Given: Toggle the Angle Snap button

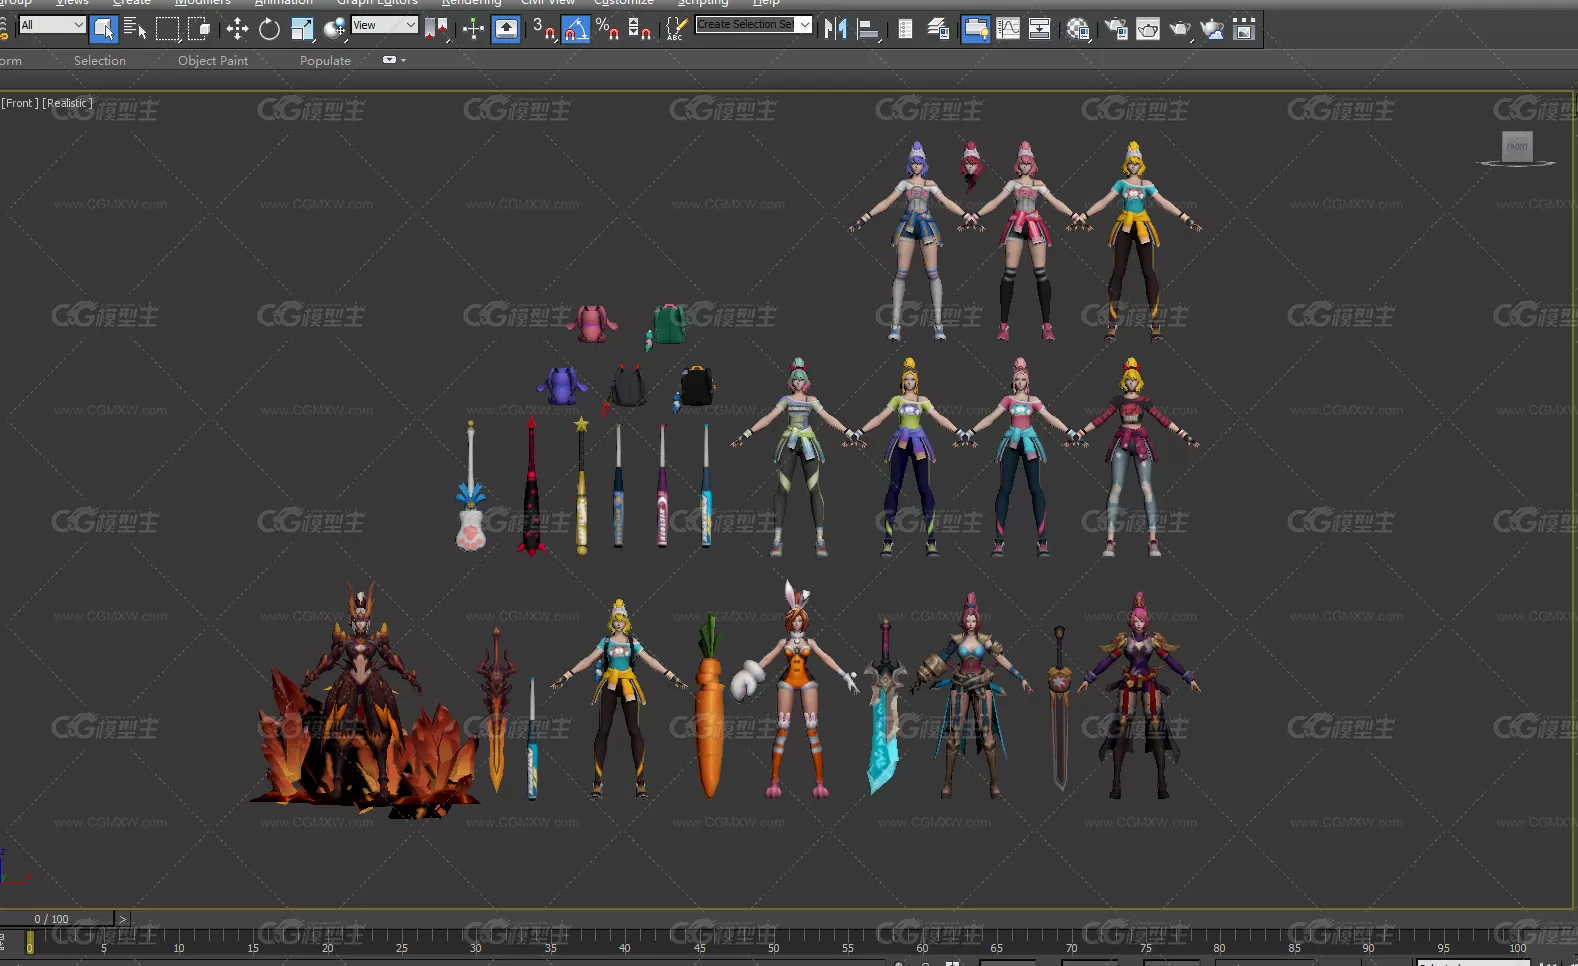Looking at the screenshot, I should pos(575,29).
